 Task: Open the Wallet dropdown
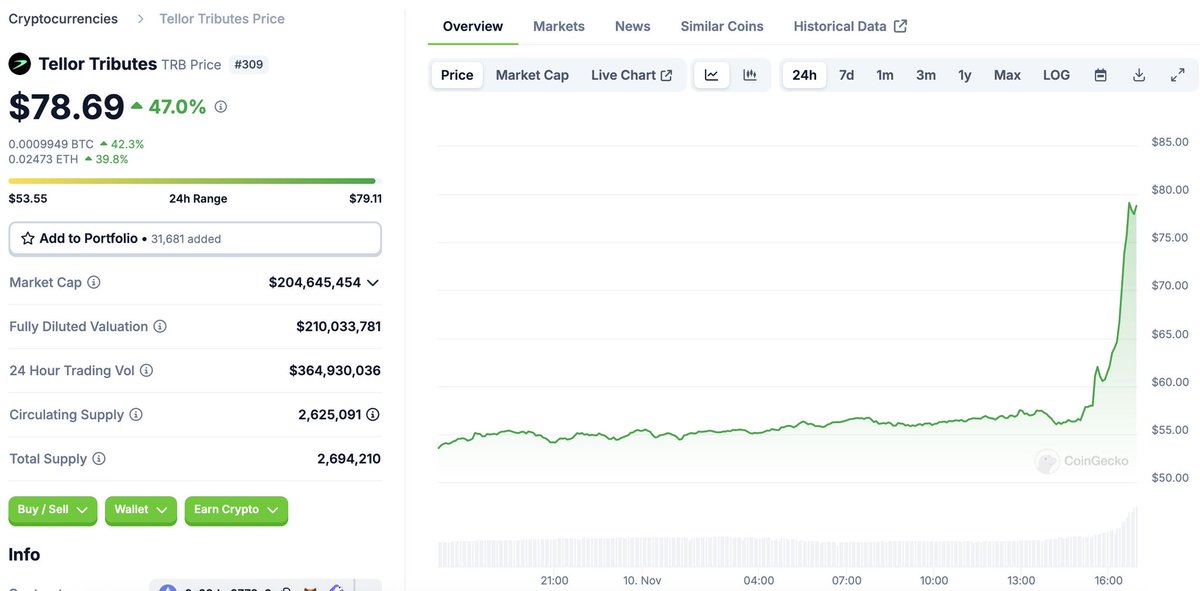(x=141, y=510)
